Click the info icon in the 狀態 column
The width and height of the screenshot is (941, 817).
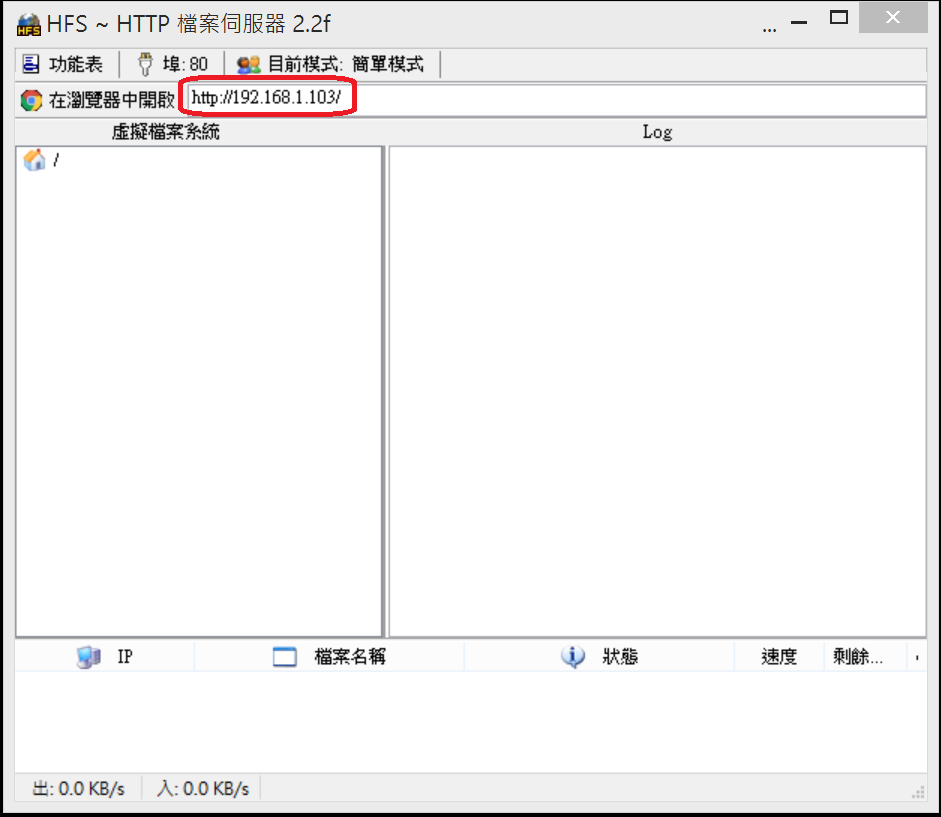click(x=572, y=657)
